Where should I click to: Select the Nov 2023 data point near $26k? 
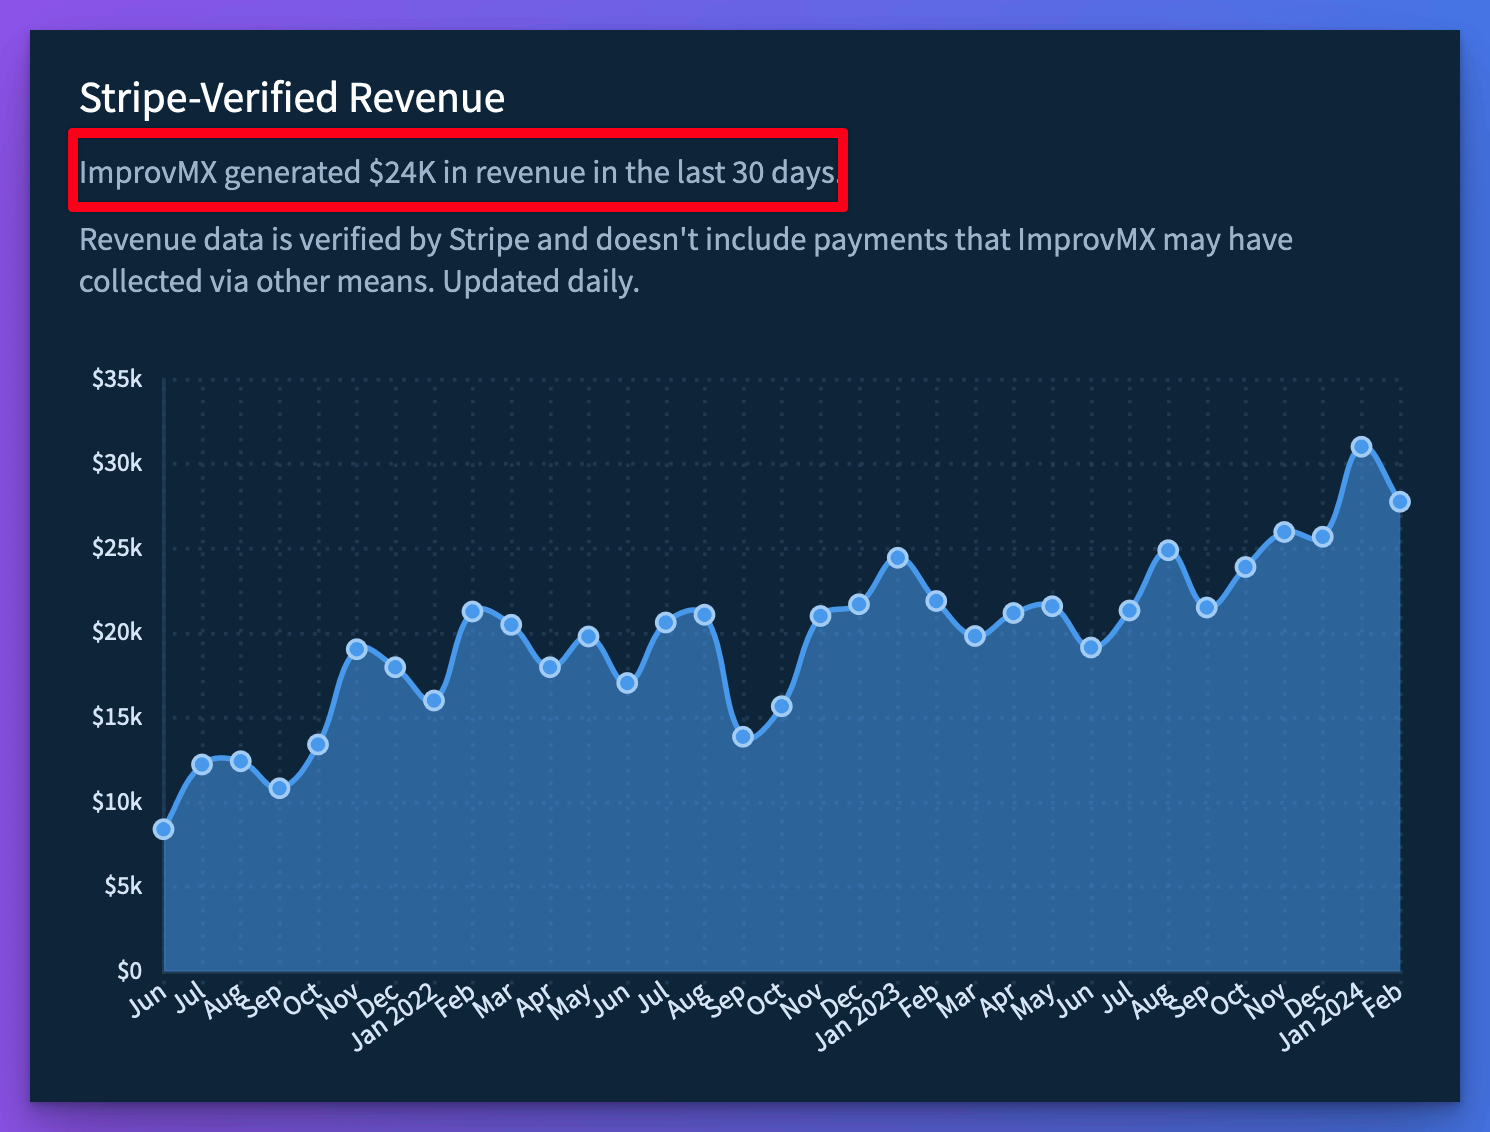(x=1284, y=532)
